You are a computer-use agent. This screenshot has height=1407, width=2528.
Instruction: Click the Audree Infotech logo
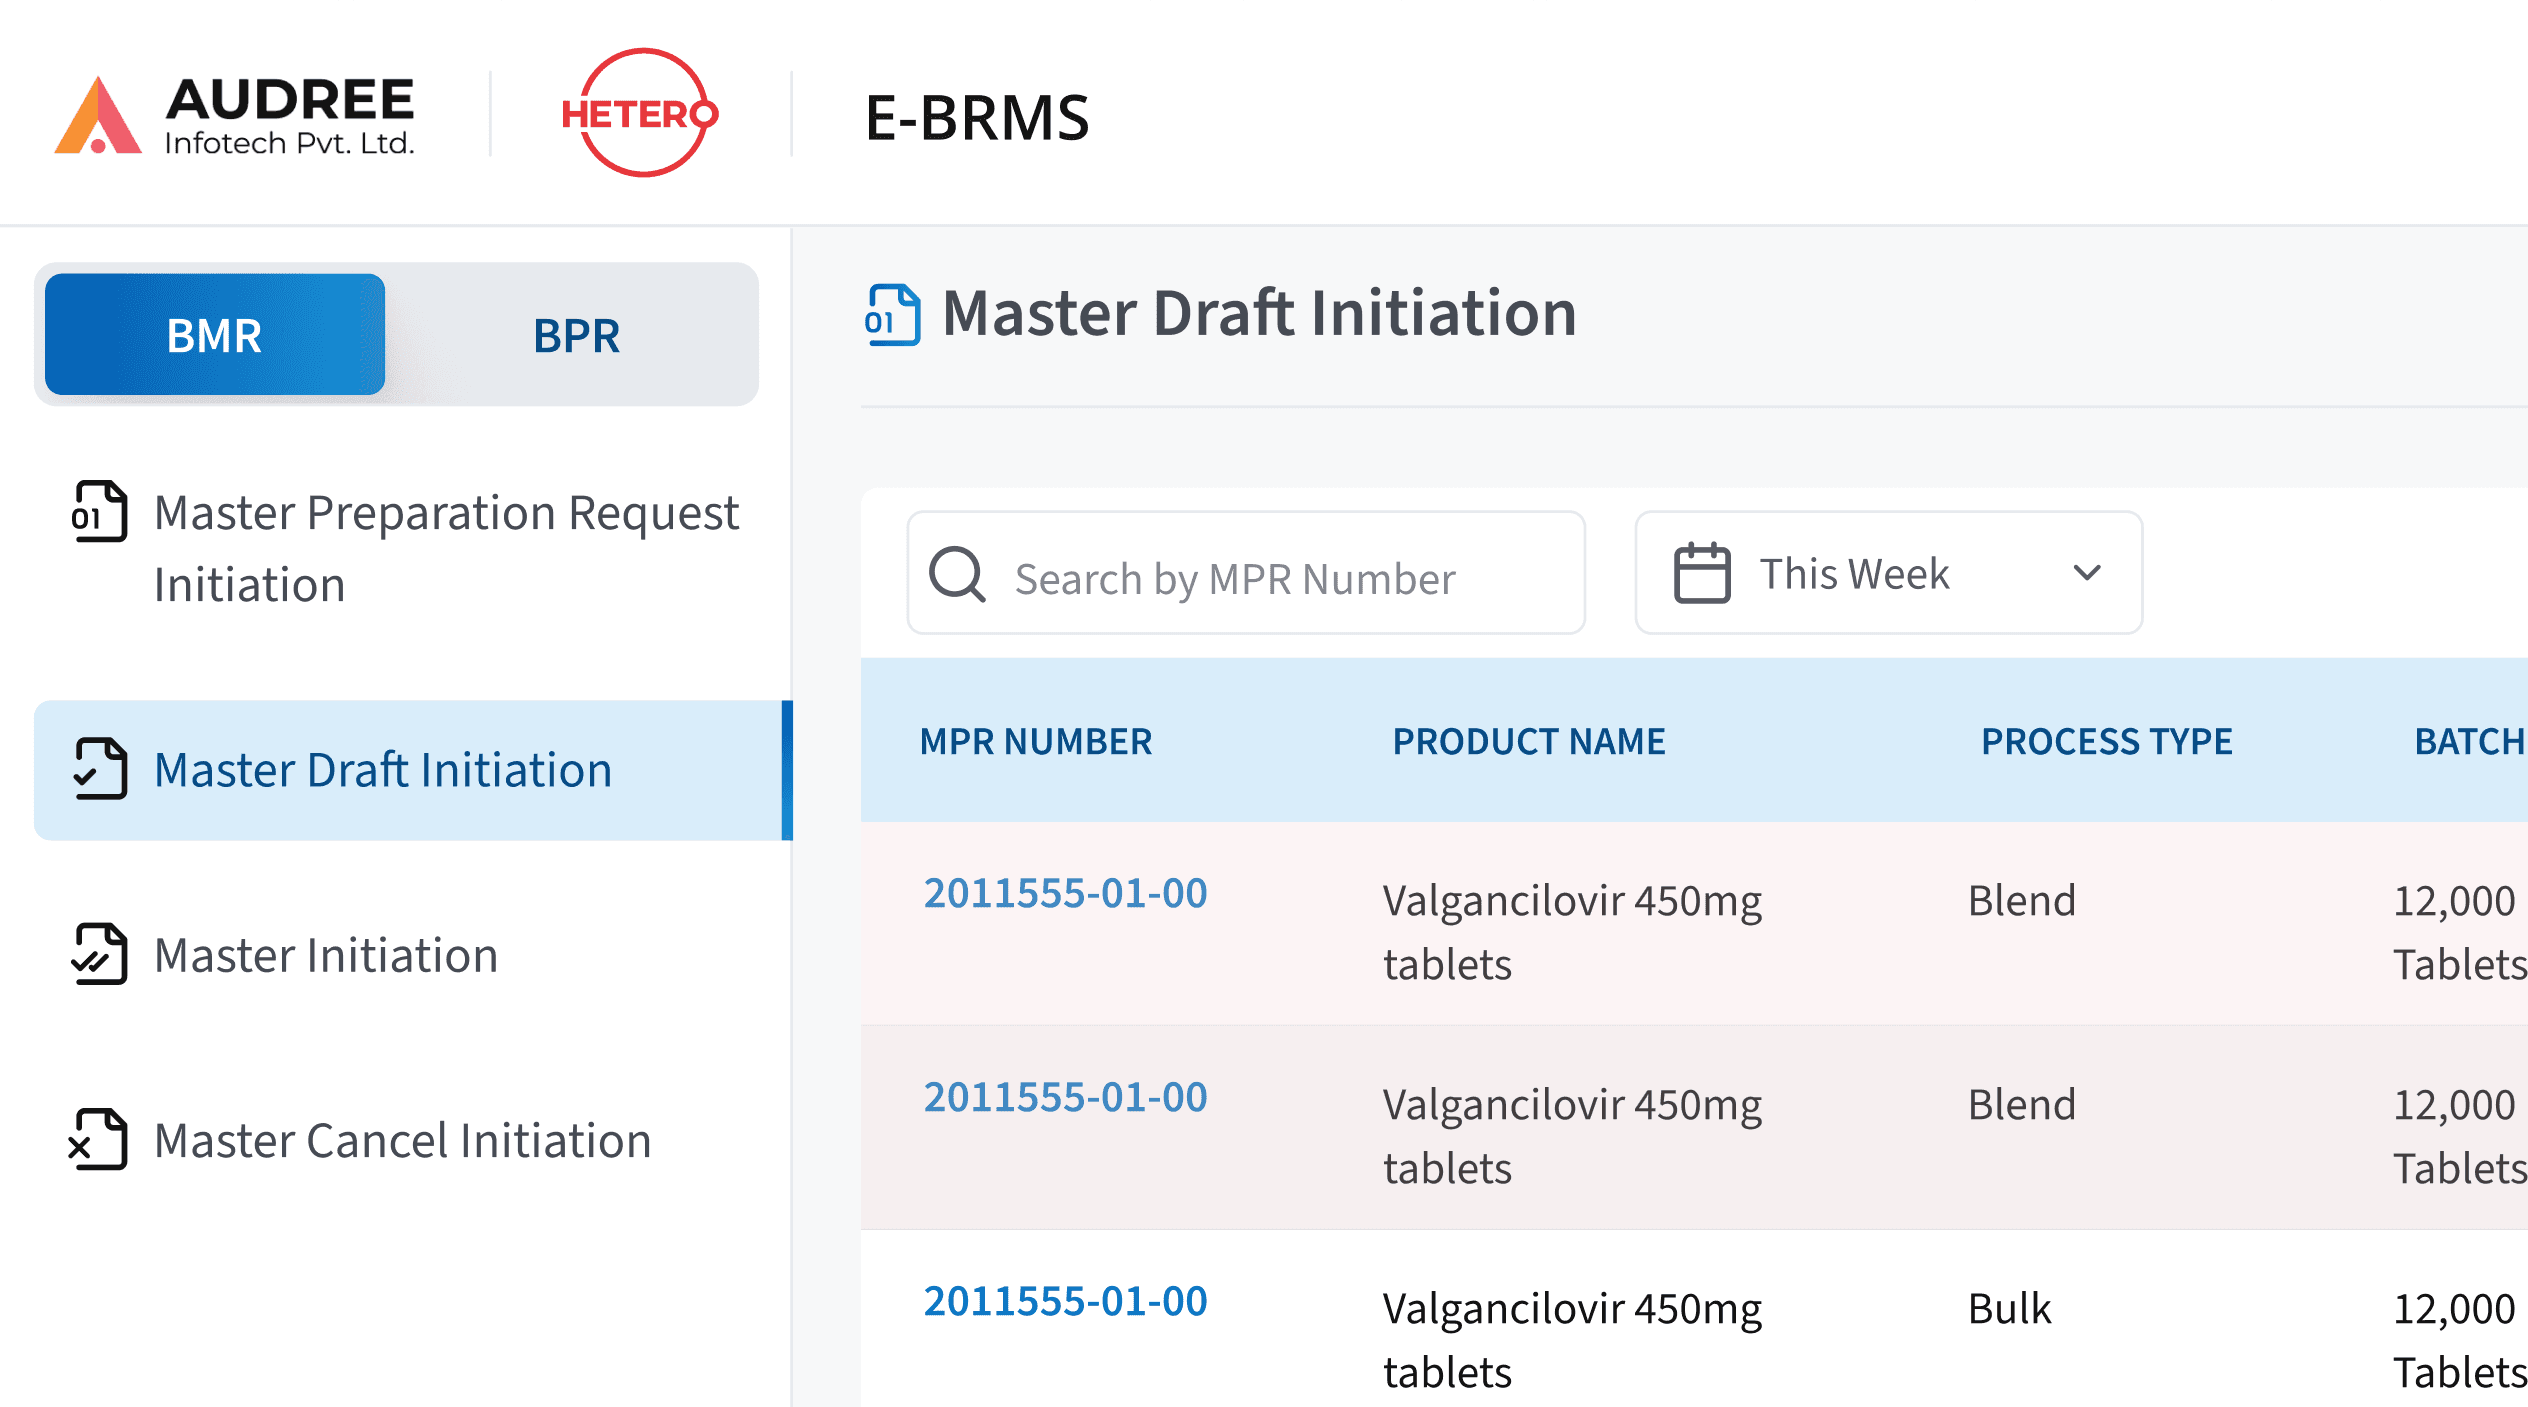(x=235, y=115)
